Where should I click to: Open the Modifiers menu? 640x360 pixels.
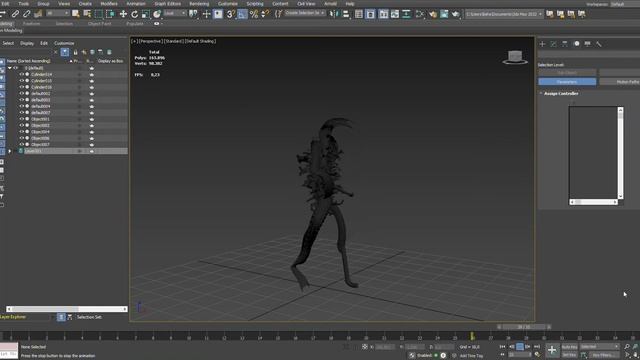(x=109, y=4)
